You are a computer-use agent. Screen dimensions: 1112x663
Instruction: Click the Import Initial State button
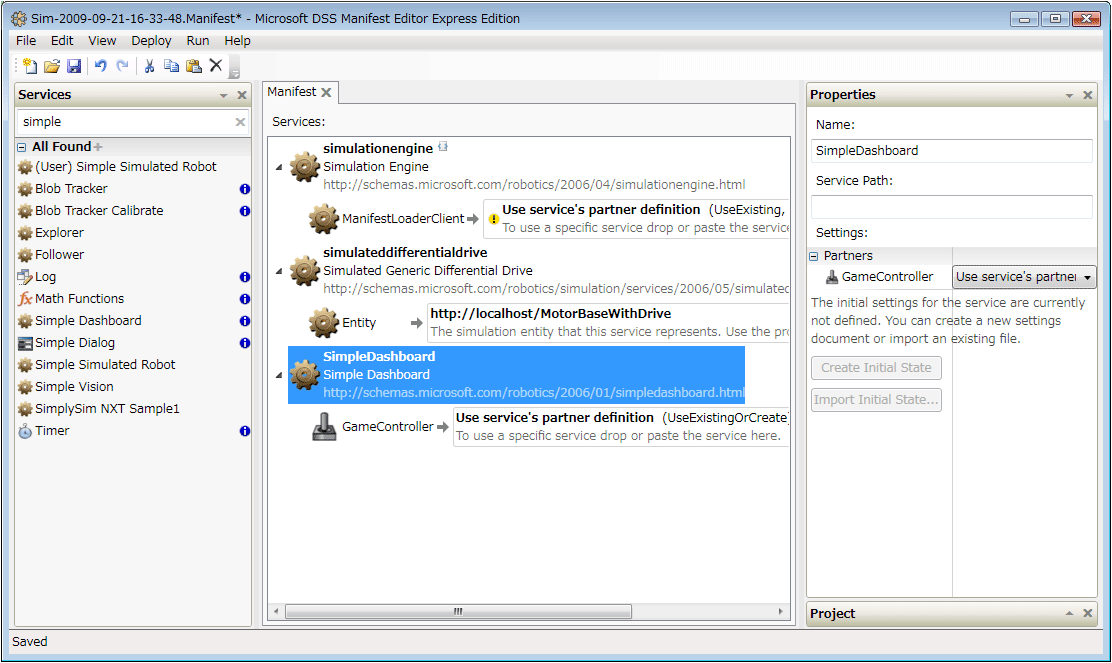[x=876, y=400]
